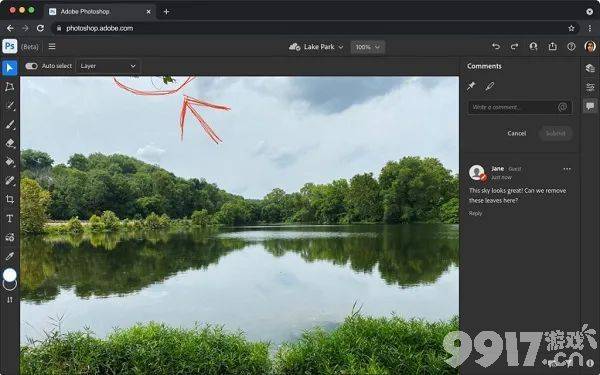This screenshot has height=375, width=600.
Task: Select the Transform tool
Action: click(10, 87)
